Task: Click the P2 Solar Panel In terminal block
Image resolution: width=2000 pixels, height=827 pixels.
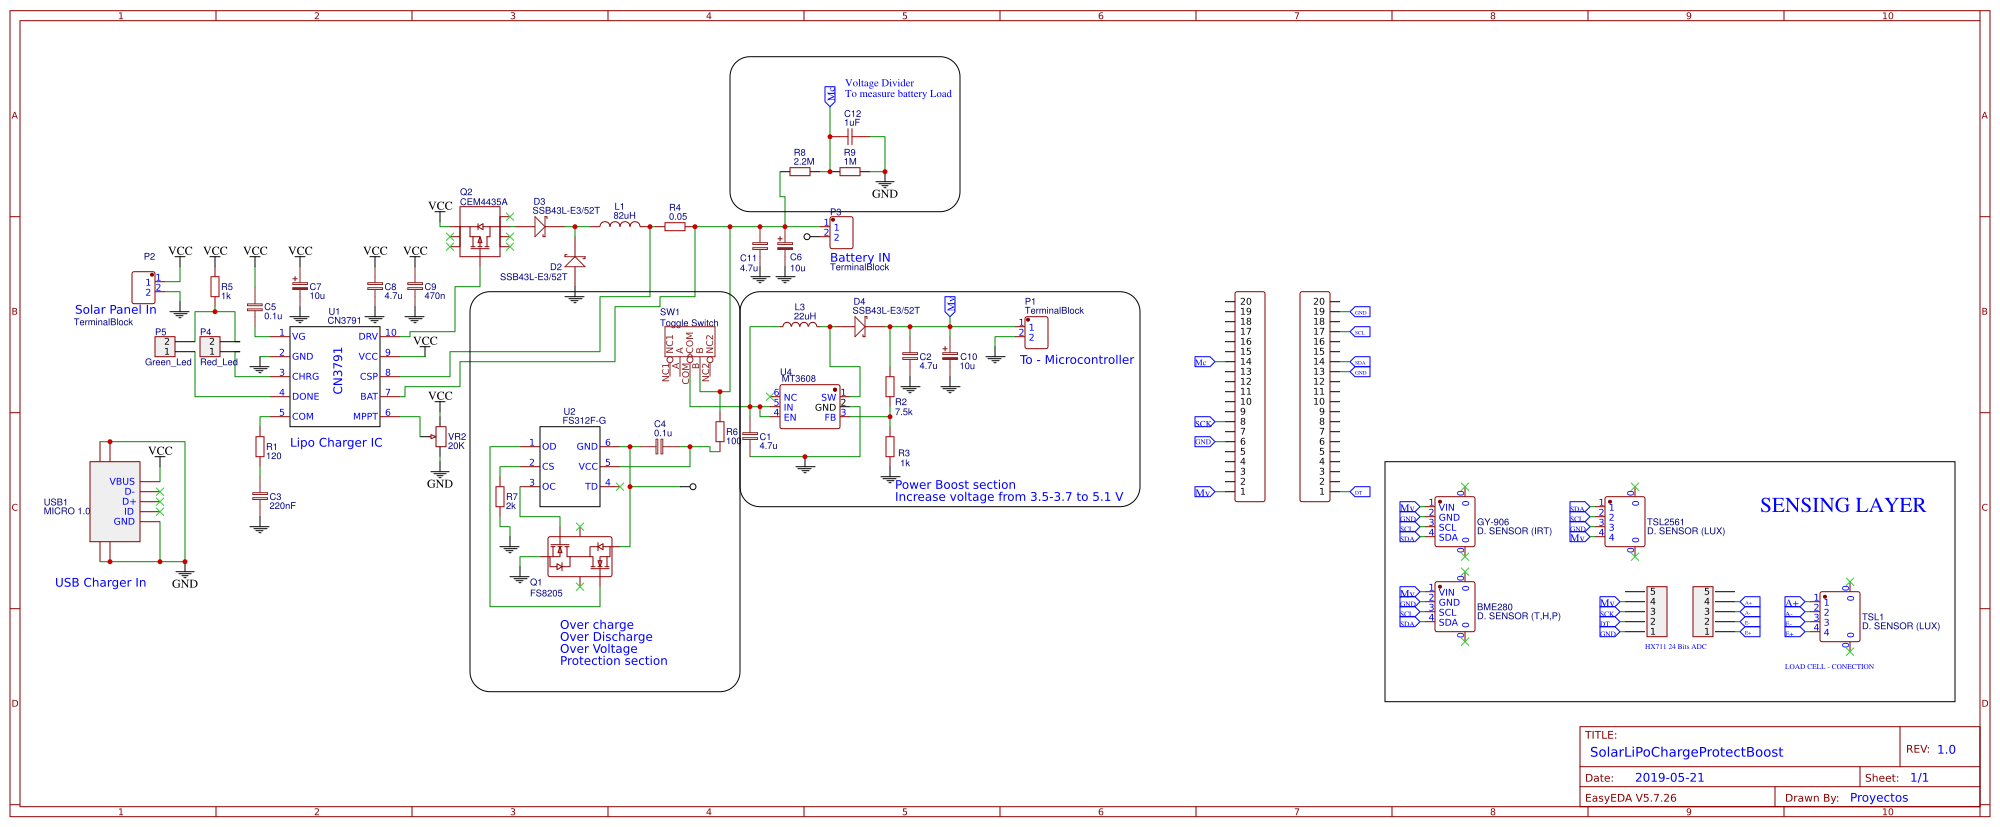Action: [144, 288]
